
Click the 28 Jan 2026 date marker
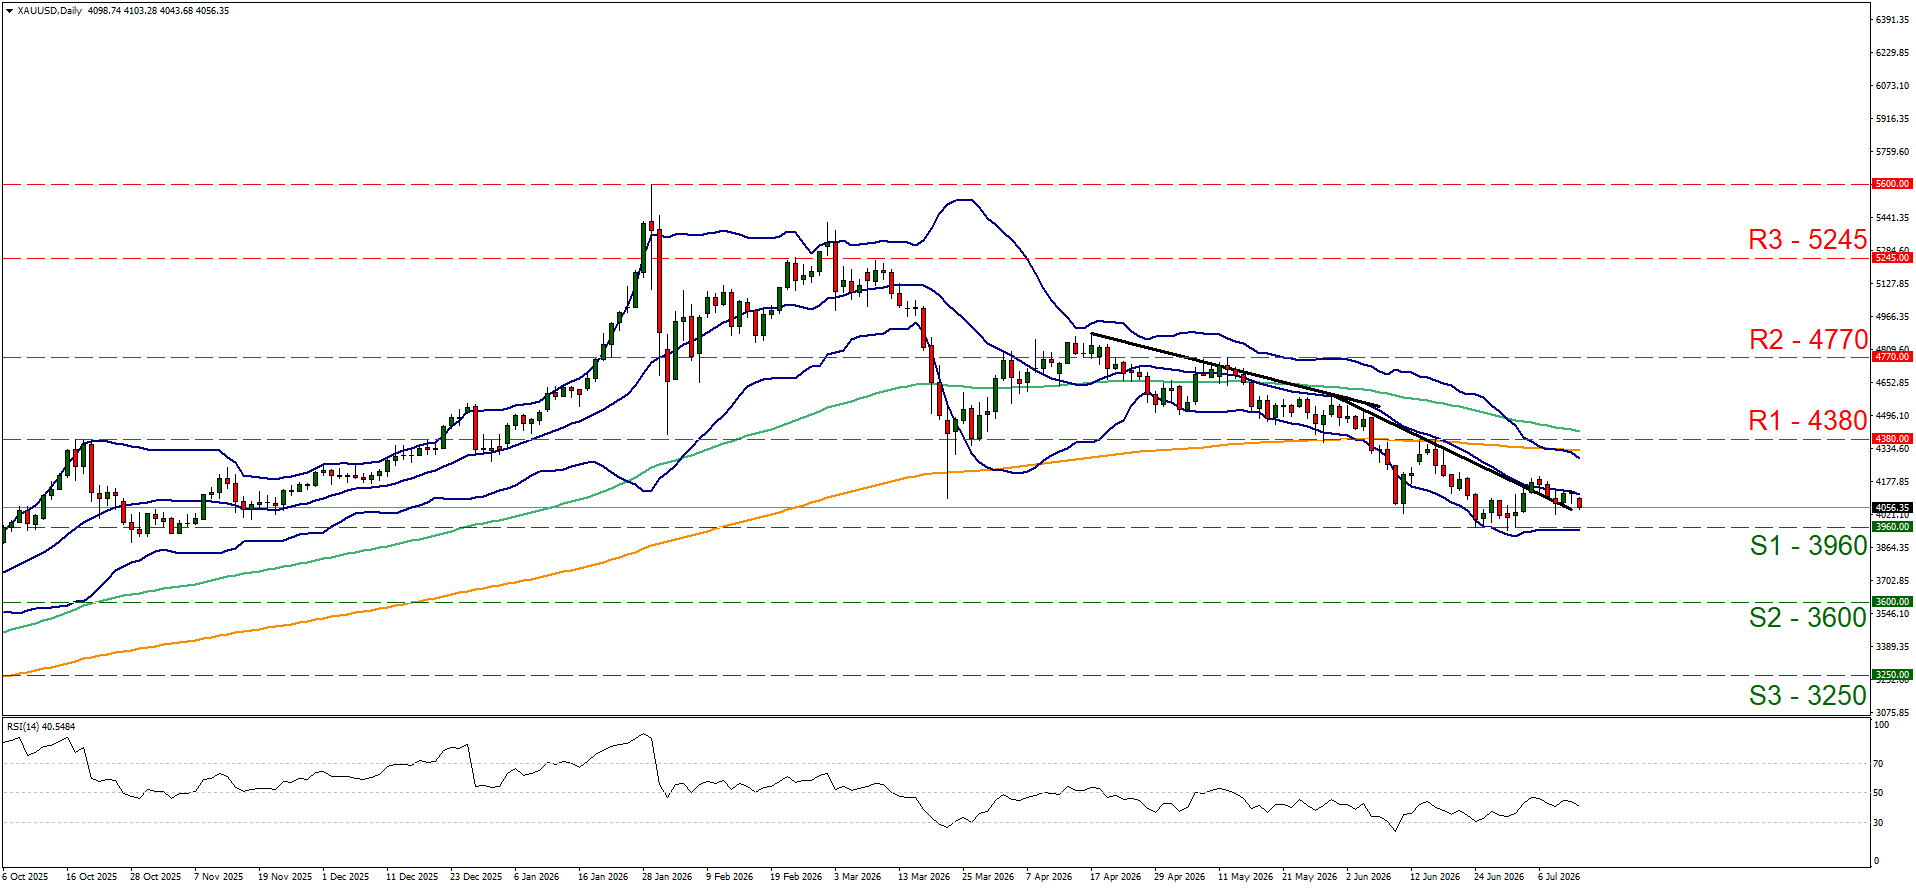[667, 877]
